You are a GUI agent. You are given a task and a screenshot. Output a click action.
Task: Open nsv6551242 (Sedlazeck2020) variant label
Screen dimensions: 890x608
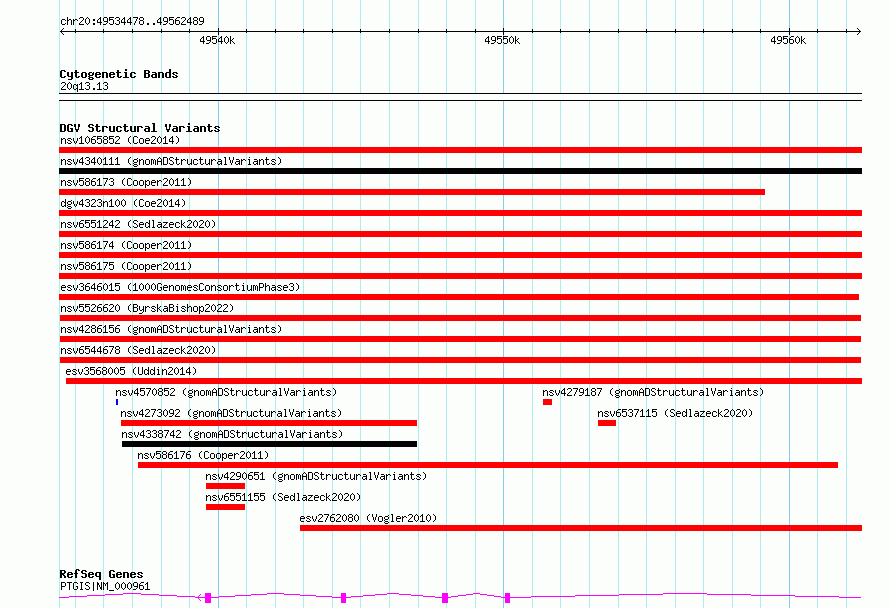(x=138, y=224)
